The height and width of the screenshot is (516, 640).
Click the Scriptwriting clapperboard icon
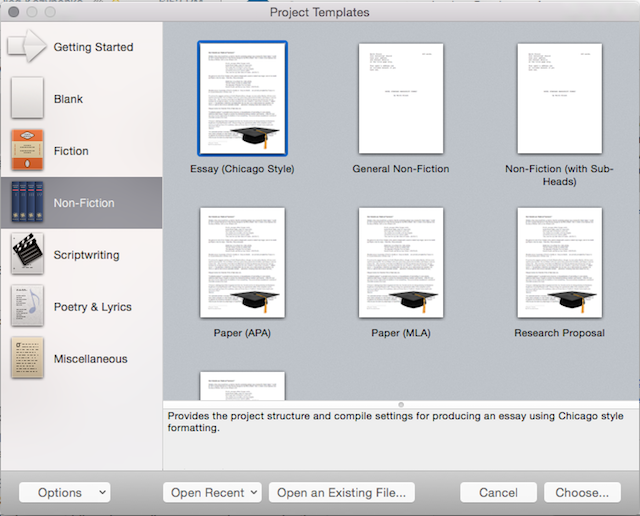pyautogui.click(x=27, y=254)
